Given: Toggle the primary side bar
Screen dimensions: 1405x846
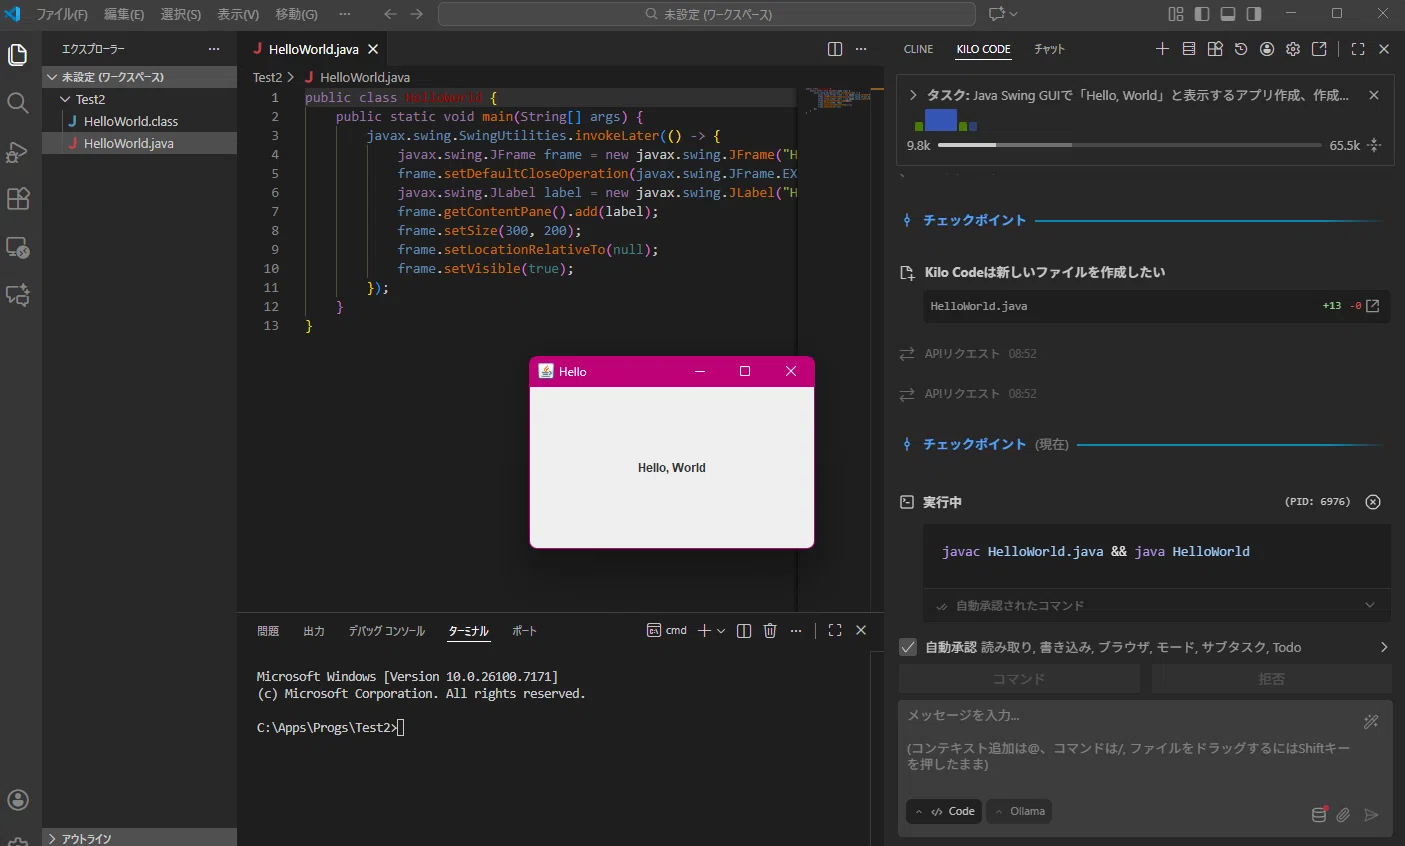Looking at the screenshot, I should [x=1202, y=14].
